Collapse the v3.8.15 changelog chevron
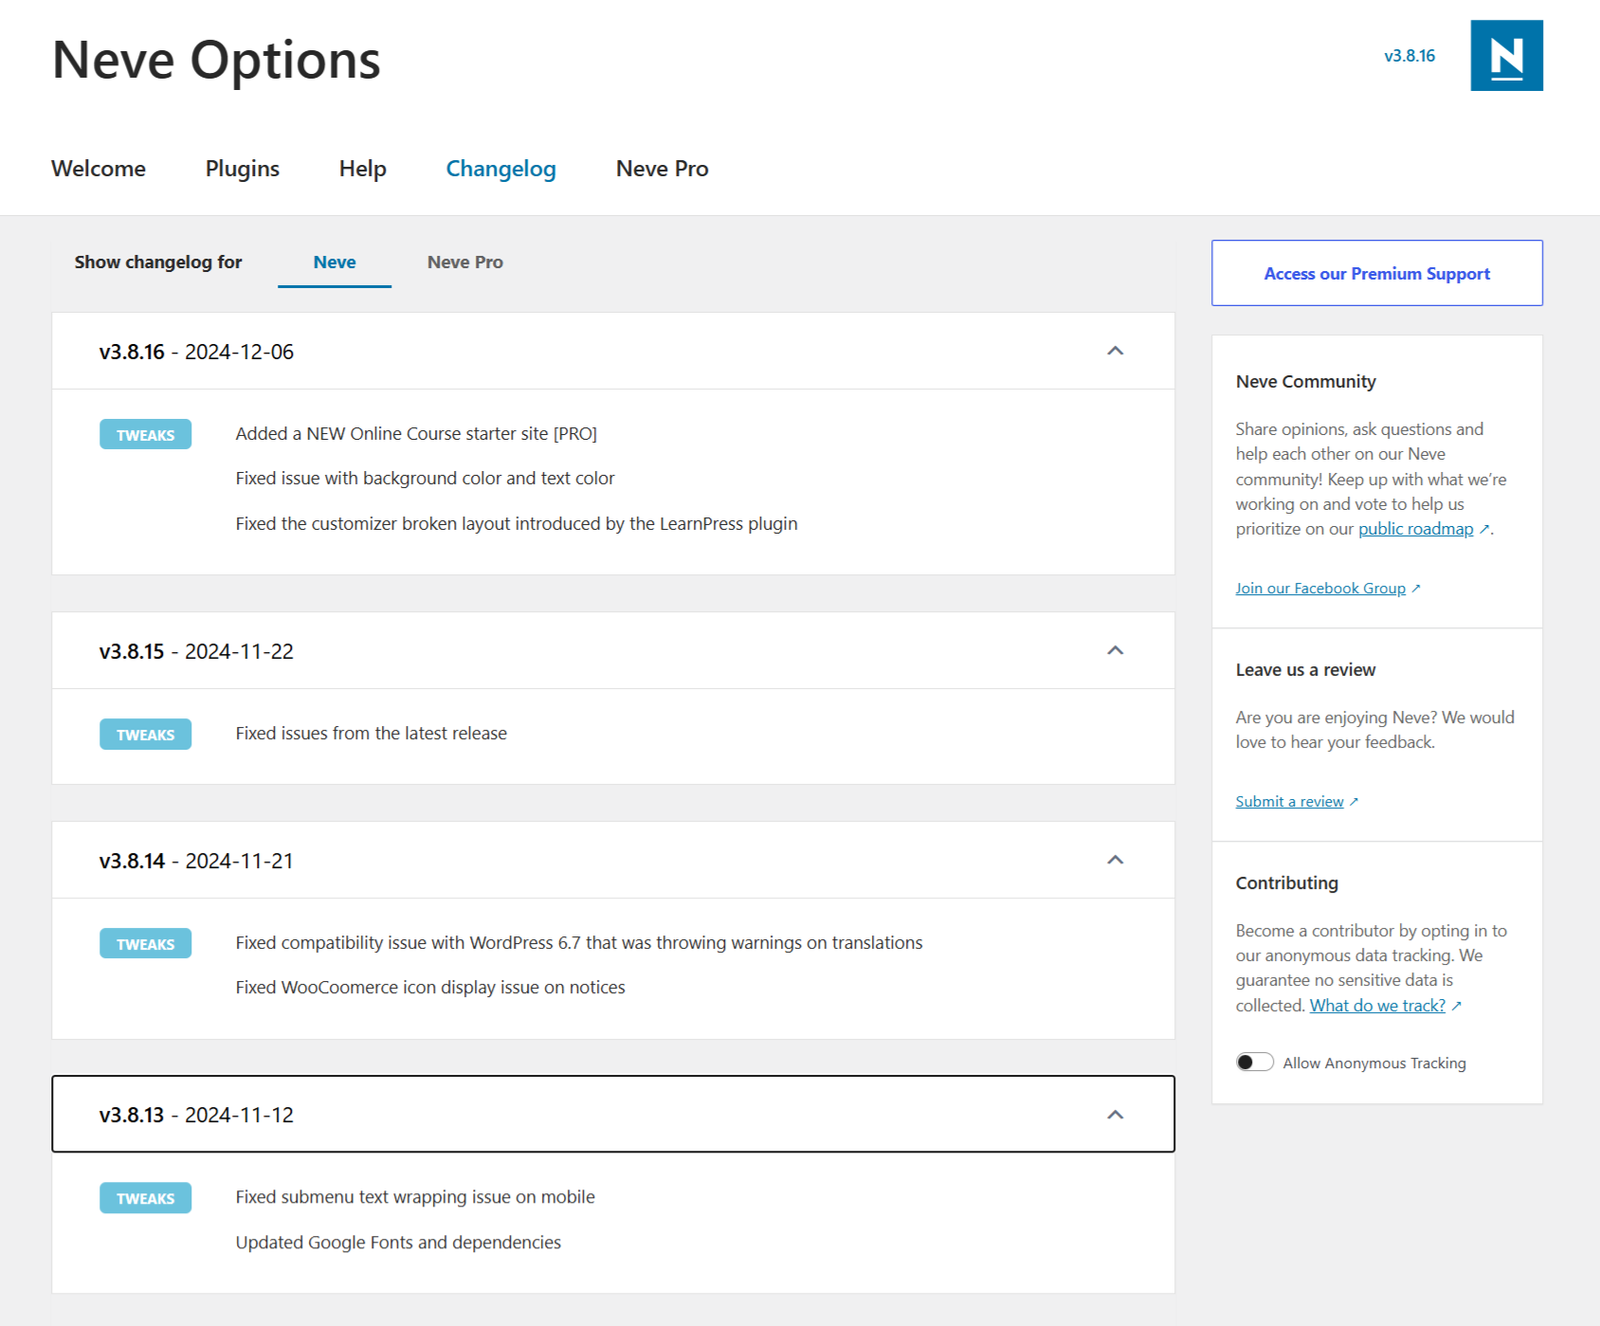Image resolution: width=1600 pixels, height=1326 pixels. click(1115, 651)
